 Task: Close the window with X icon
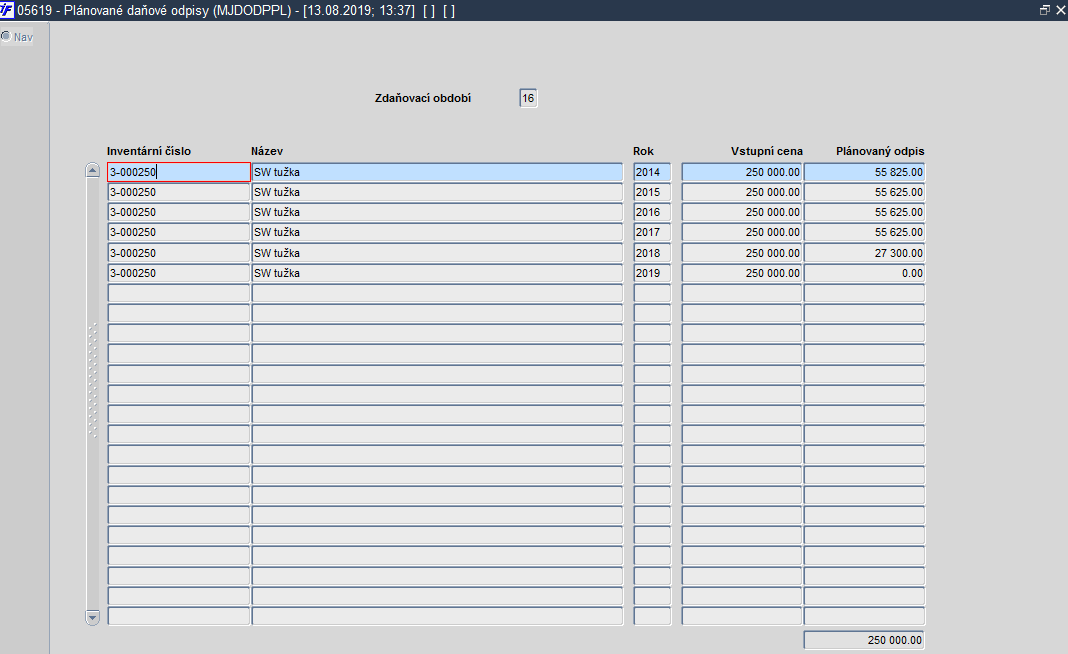point(1061,10)
